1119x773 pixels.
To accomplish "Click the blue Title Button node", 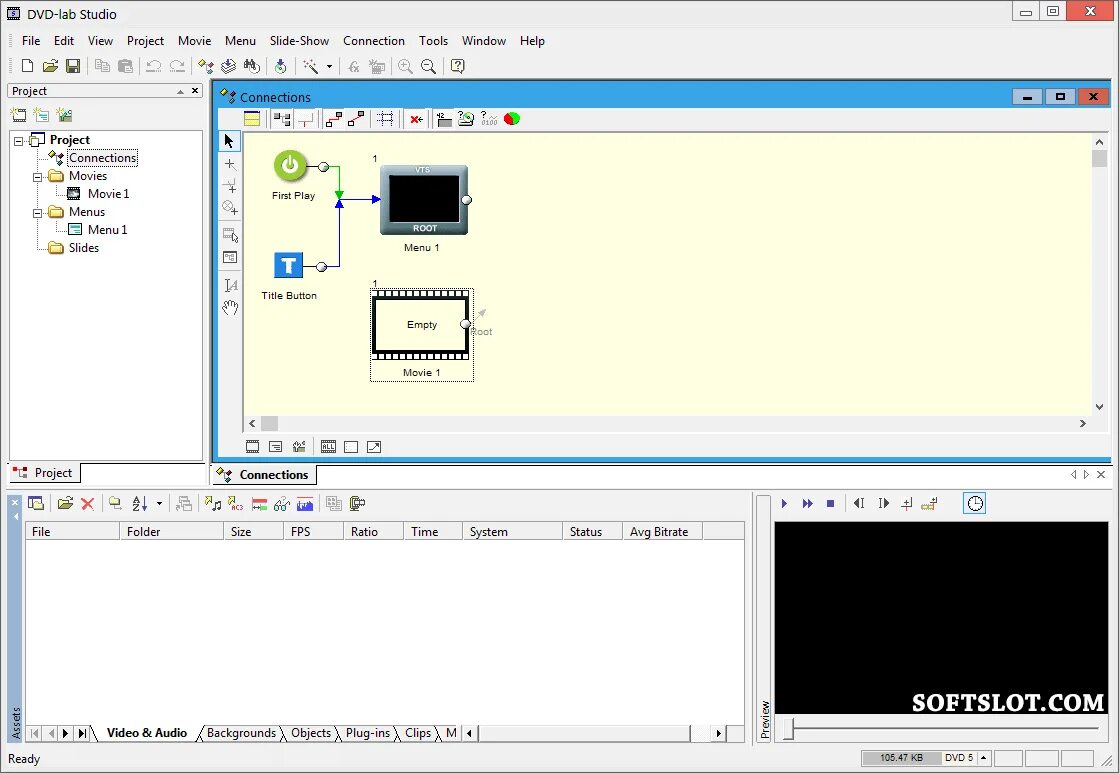I will pyautogui.click(x=288, y=266).
